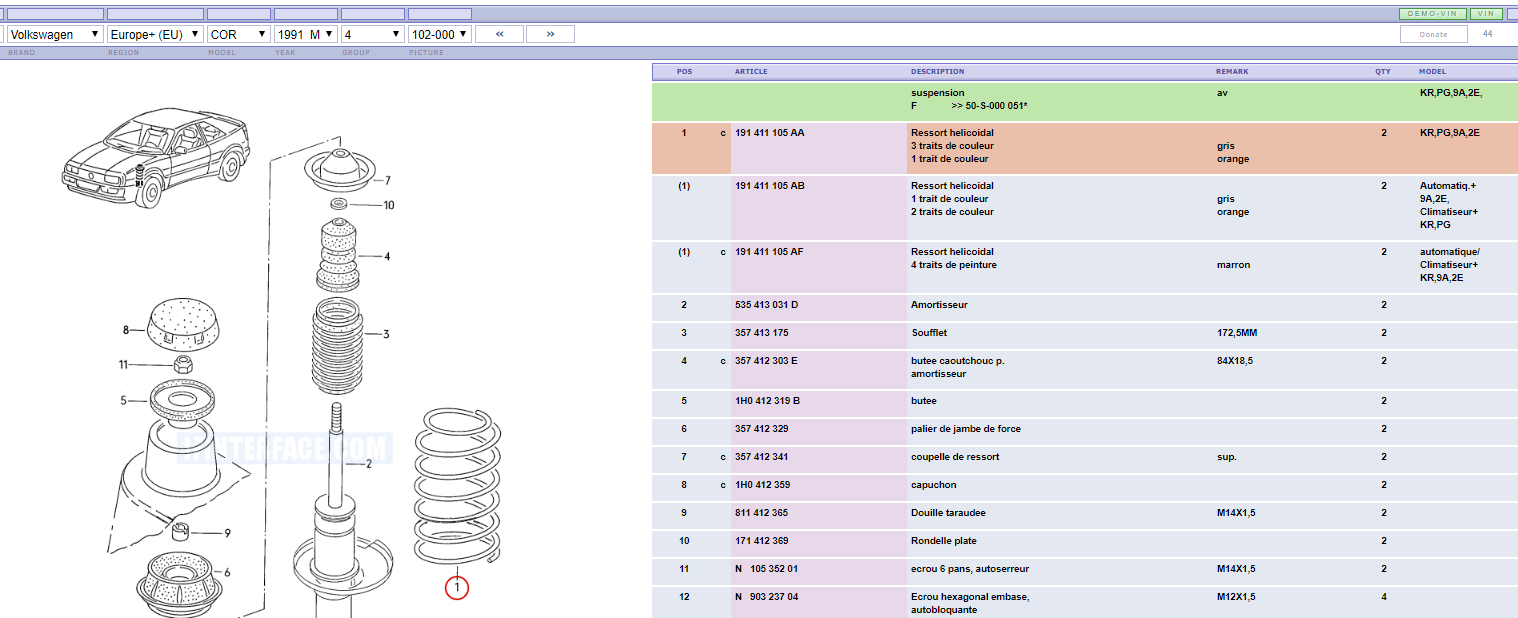The image size is (1518, 618).
Task: Click callout number 11 in the diagram
Action: pos(124,364)
